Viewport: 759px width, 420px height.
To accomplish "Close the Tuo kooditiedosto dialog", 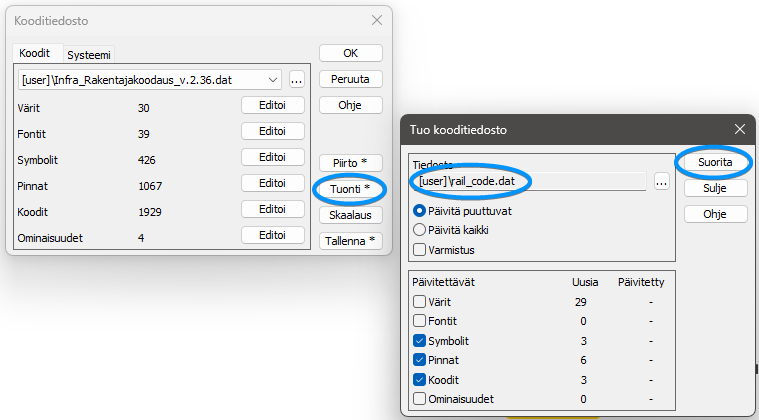I will [x=739, y=129].
